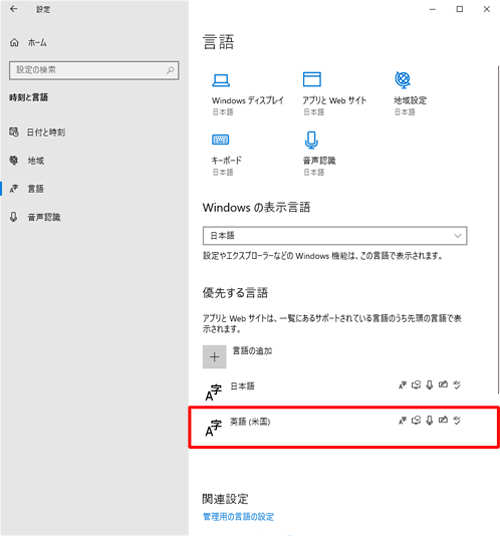Click 日本語 row spell check feature icon

[x=457, y=385]
